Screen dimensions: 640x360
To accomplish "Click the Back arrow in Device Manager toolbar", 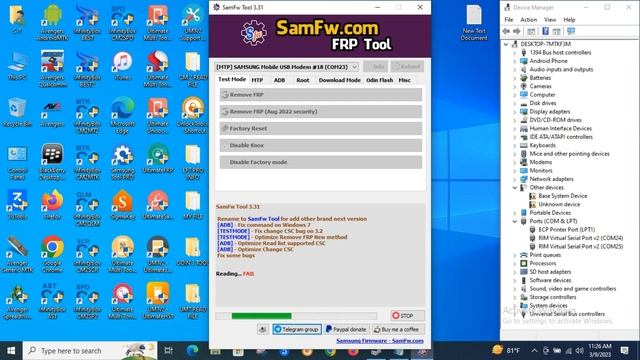I will coord(507,31).
